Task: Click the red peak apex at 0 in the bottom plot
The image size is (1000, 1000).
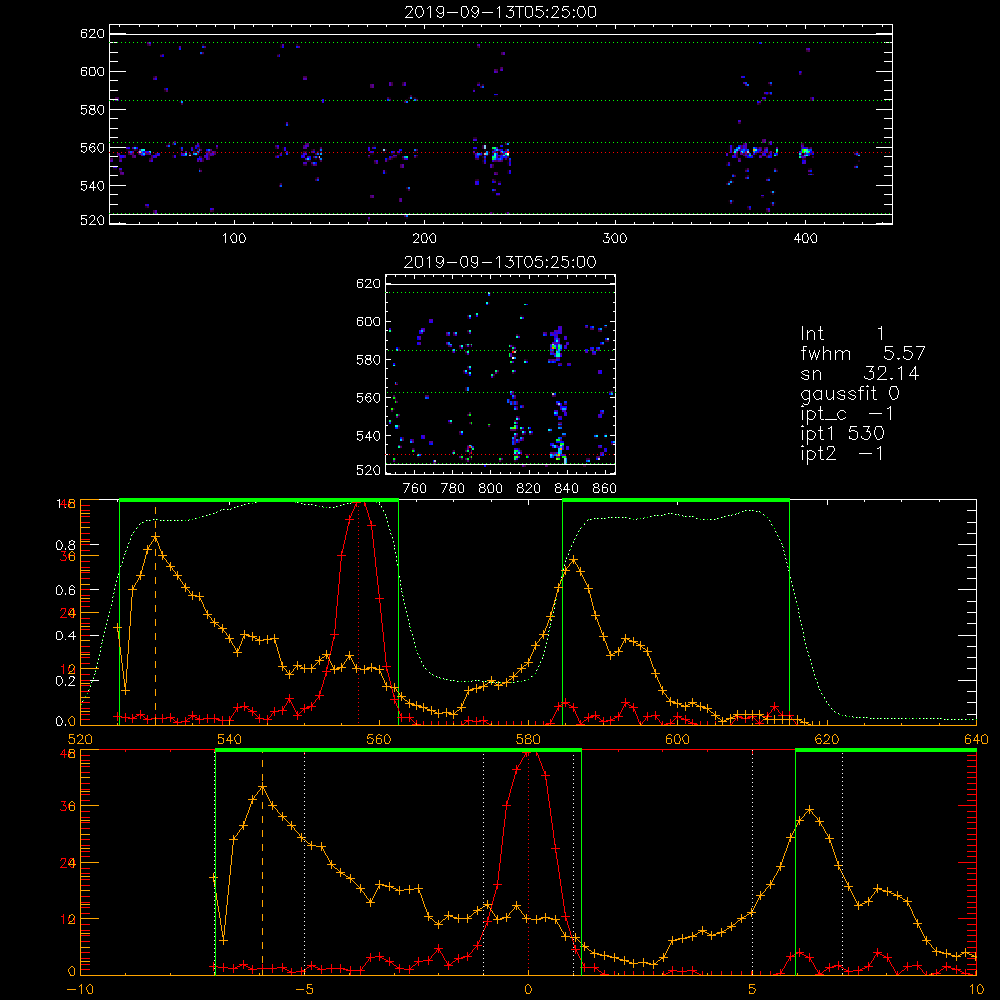Action: pyautogui.click(x=529, y=753)
